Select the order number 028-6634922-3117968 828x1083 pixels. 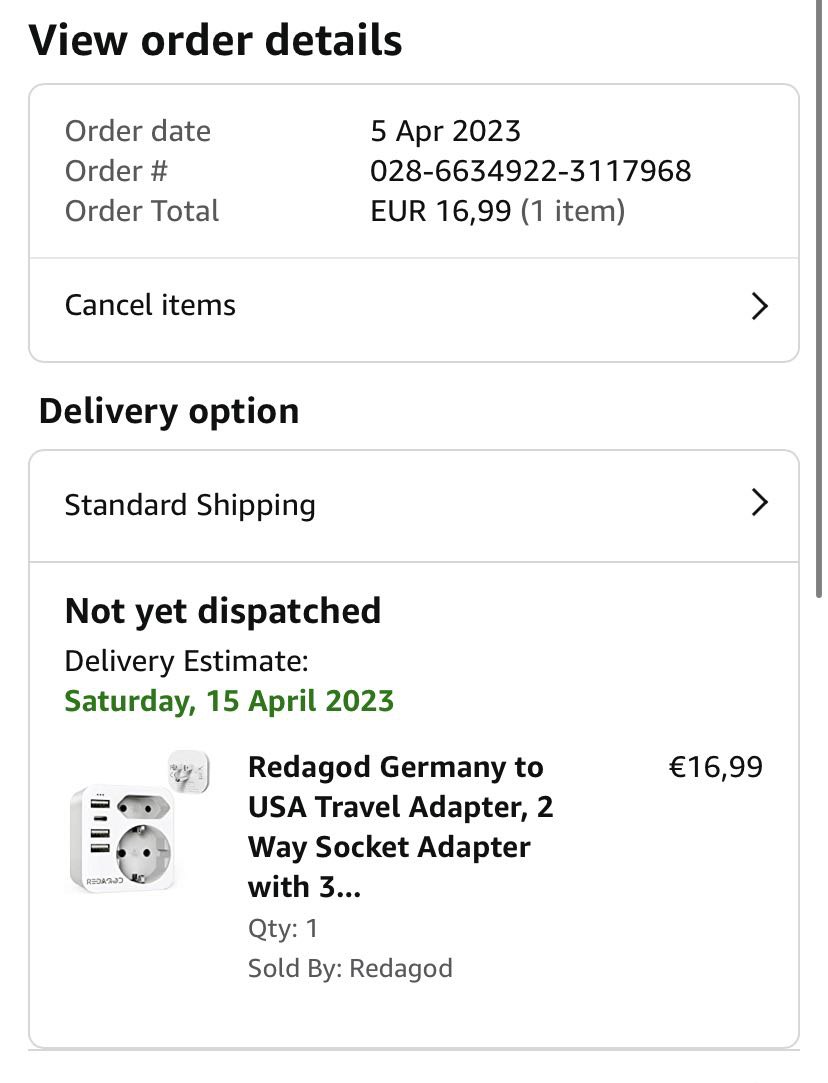[530, 171]
